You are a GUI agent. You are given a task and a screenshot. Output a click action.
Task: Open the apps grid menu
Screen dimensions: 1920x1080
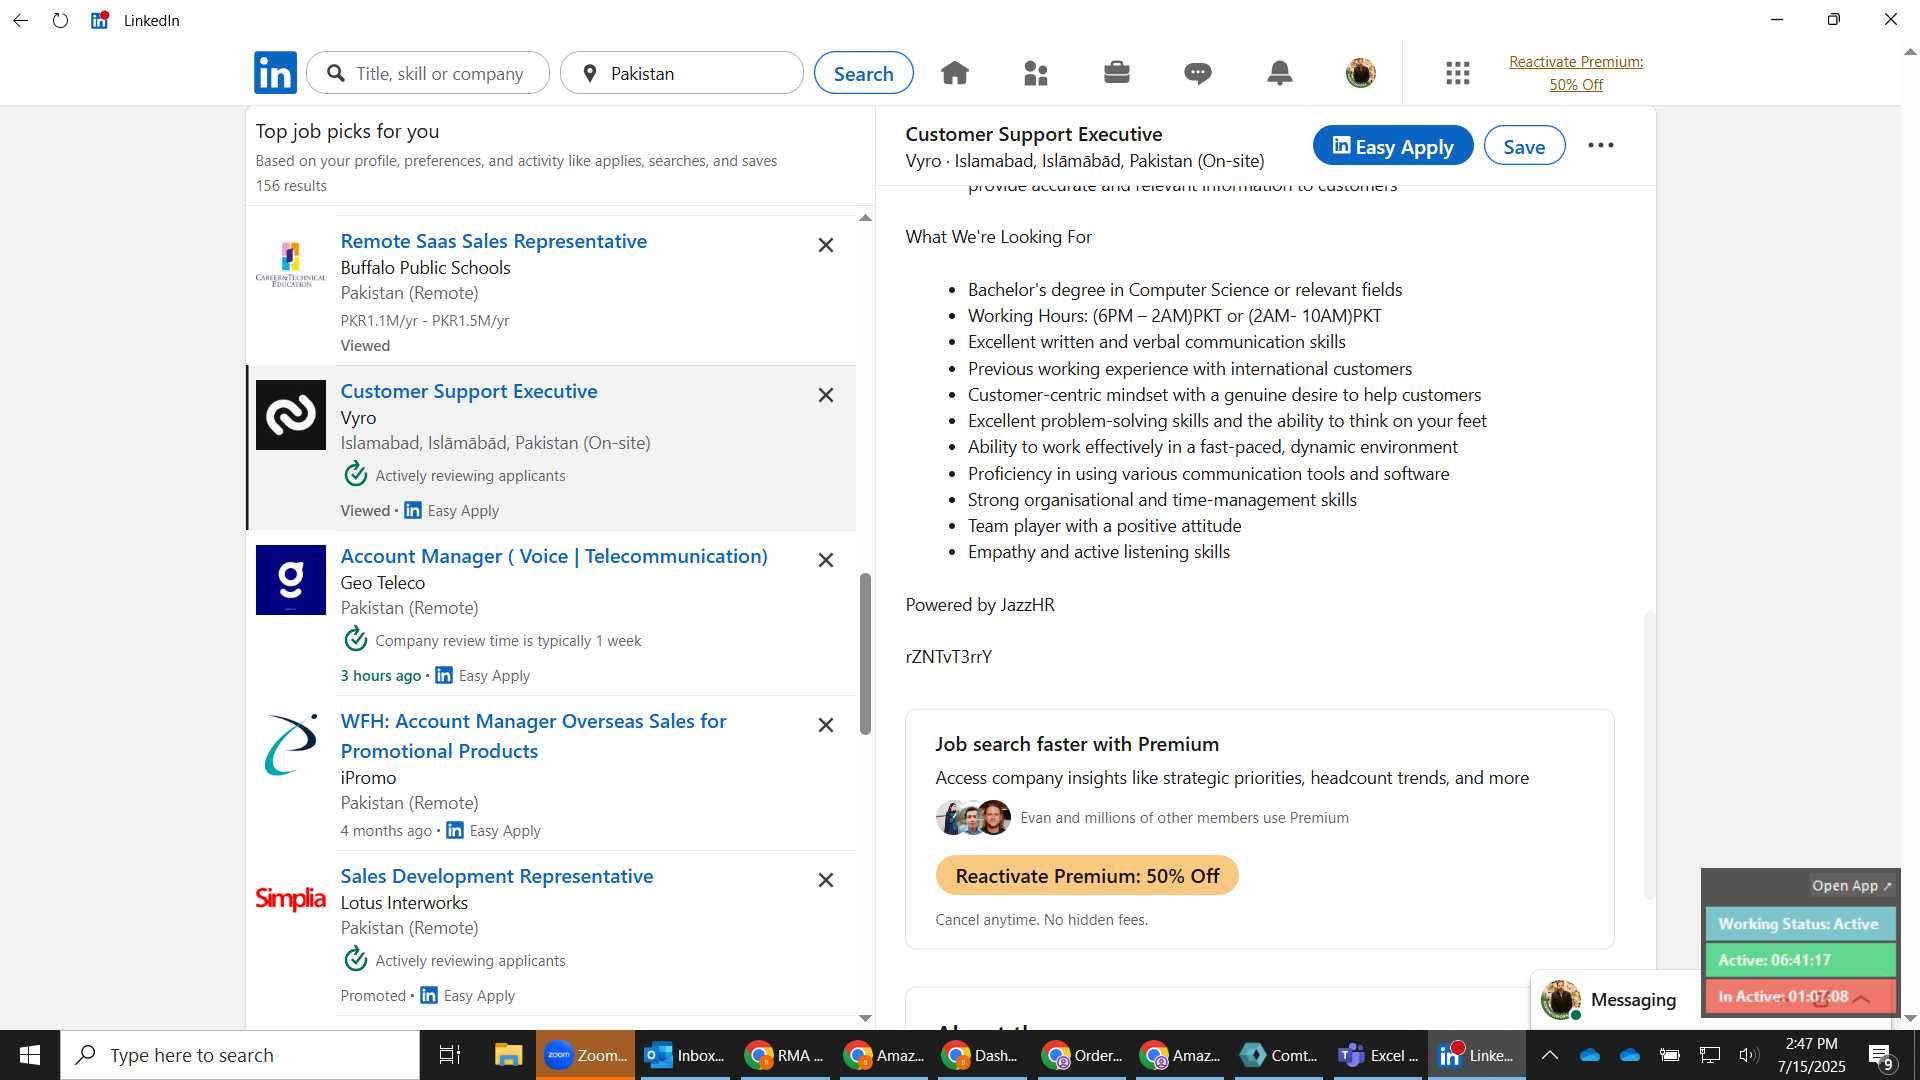1458,73
